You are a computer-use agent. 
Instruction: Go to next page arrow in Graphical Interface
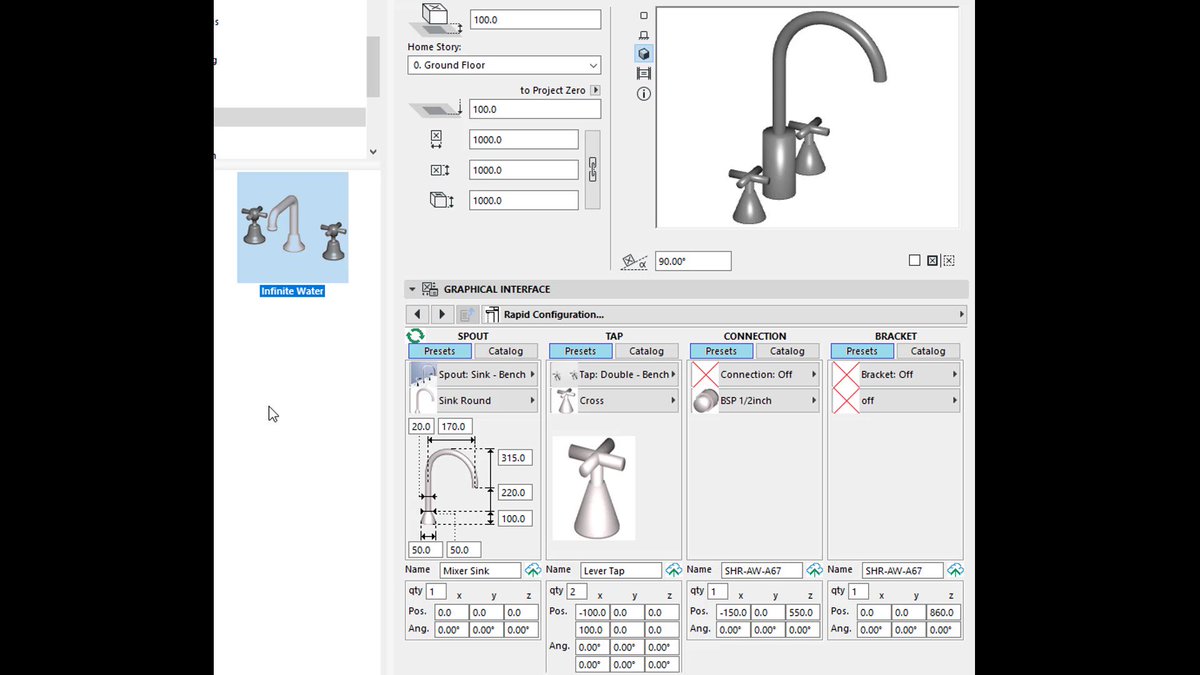(442, 314)
